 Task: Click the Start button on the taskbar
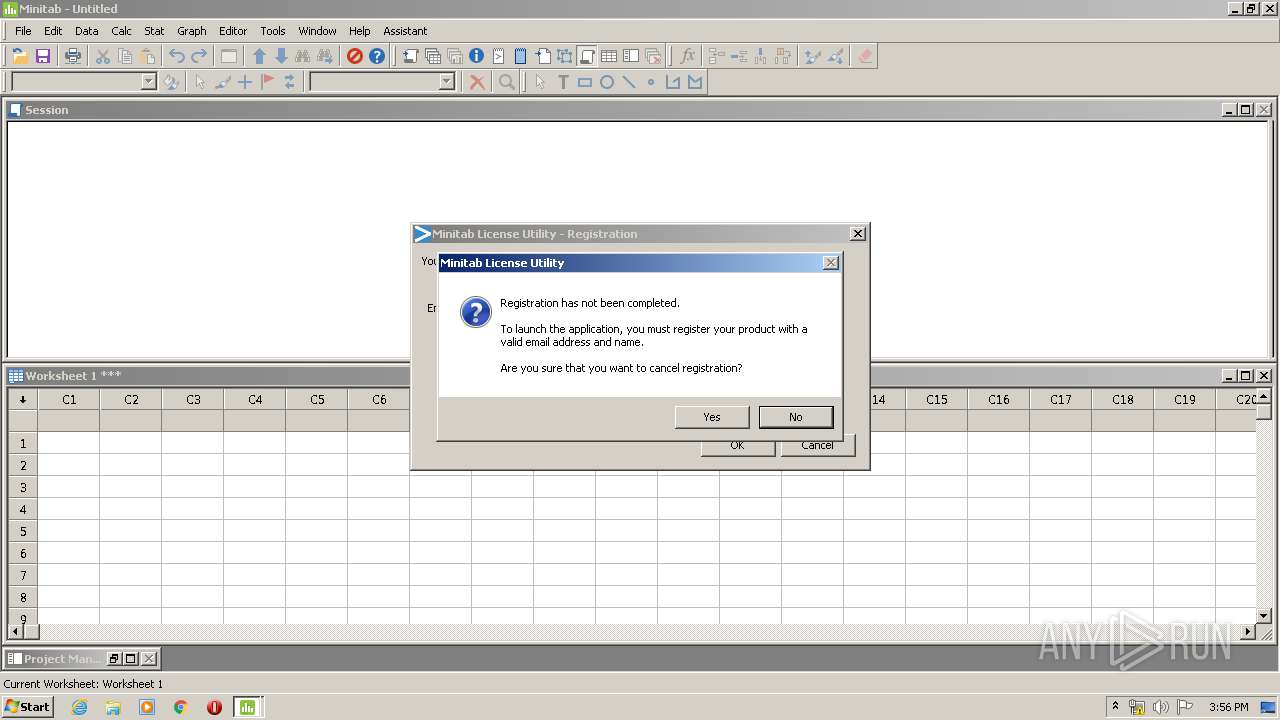(27, 707)
